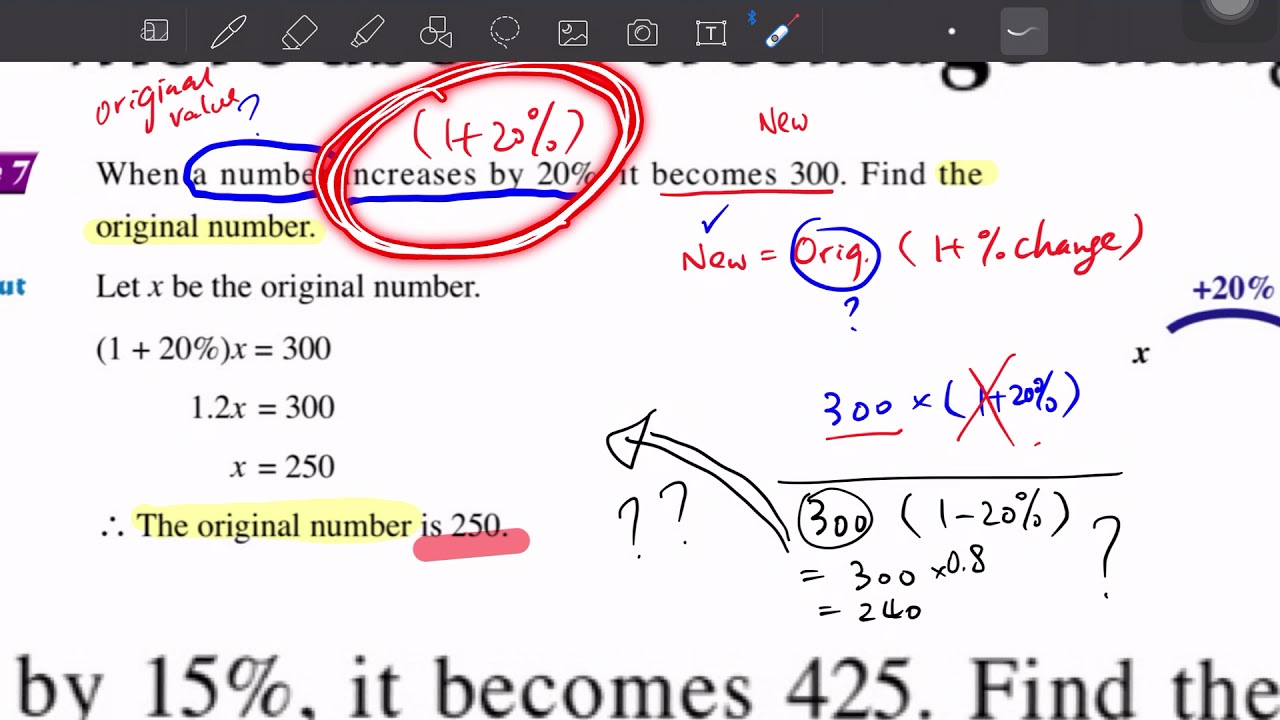Viewport: 1280px width, 720px height.
Task: Tap the blue circled Orig label
Action: (836, 253)
